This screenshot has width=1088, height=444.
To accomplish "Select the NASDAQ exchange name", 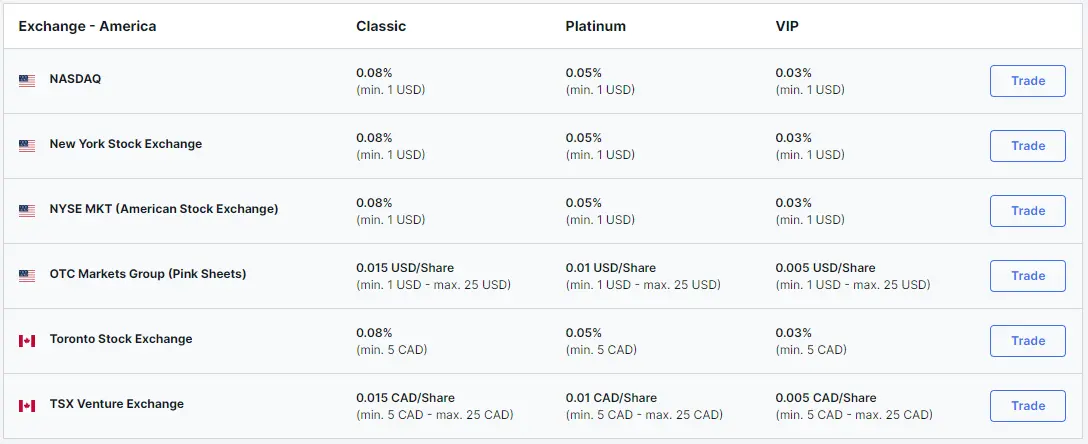I will click(x=75, y=79).
